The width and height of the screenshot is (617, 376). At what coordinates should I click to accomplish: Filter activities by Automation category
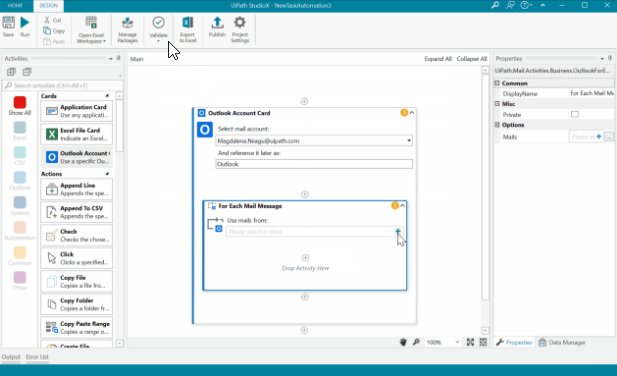(x=20, y=231)
